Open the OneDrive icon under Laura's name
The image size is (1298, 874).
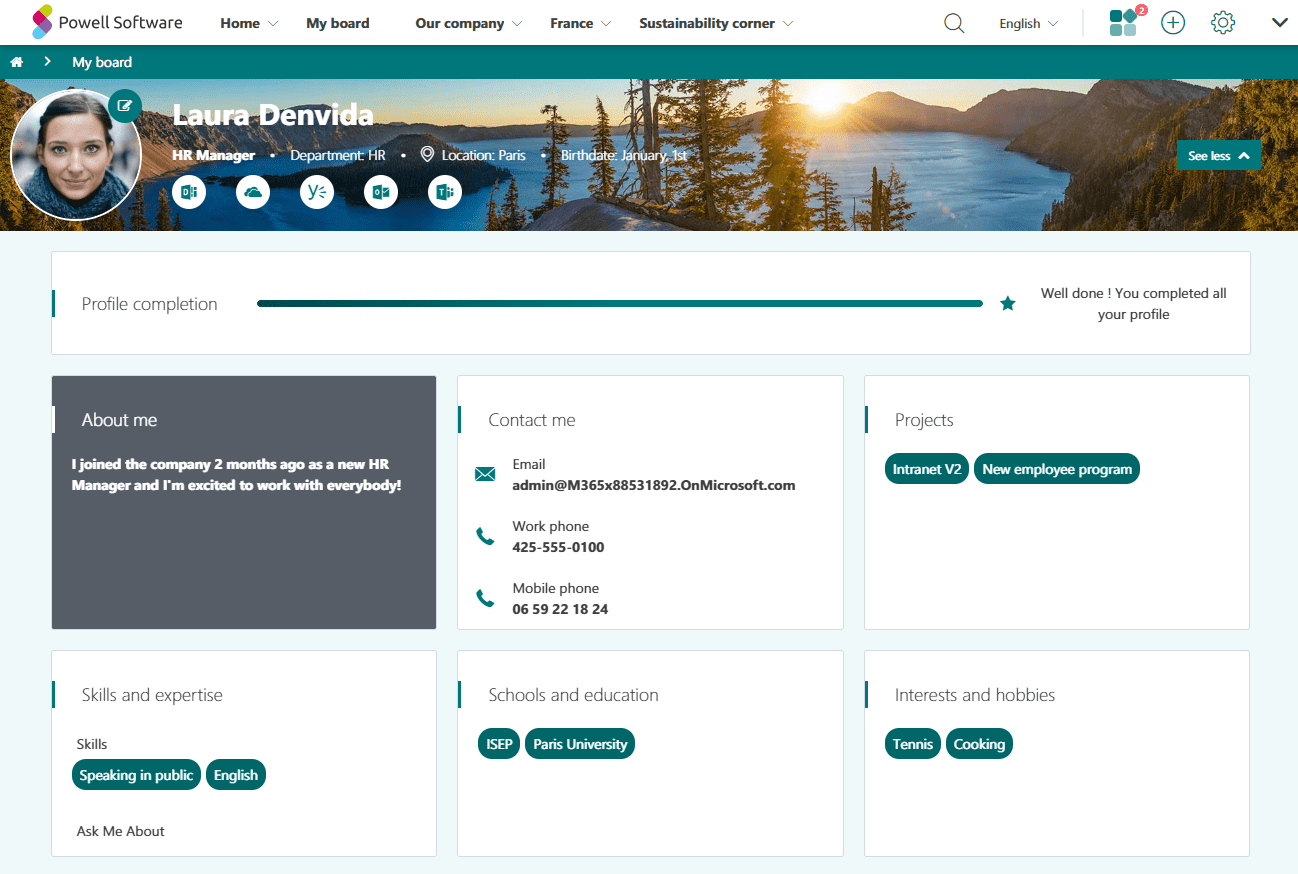[252, 192]
